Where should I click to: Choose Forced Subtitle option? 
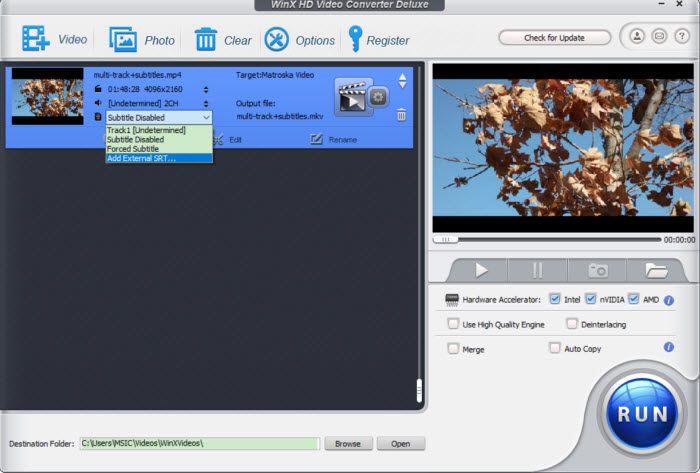159,149
